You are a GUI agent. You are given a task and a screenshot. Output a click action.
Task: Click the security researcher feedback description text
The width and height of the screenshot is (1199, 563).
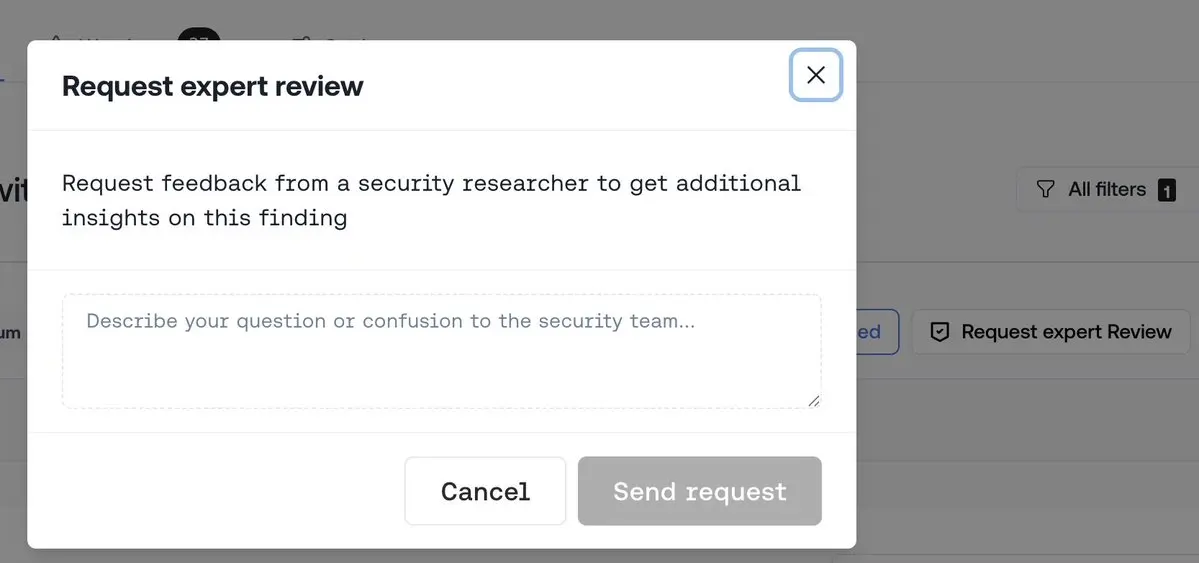tap(431, 200)
